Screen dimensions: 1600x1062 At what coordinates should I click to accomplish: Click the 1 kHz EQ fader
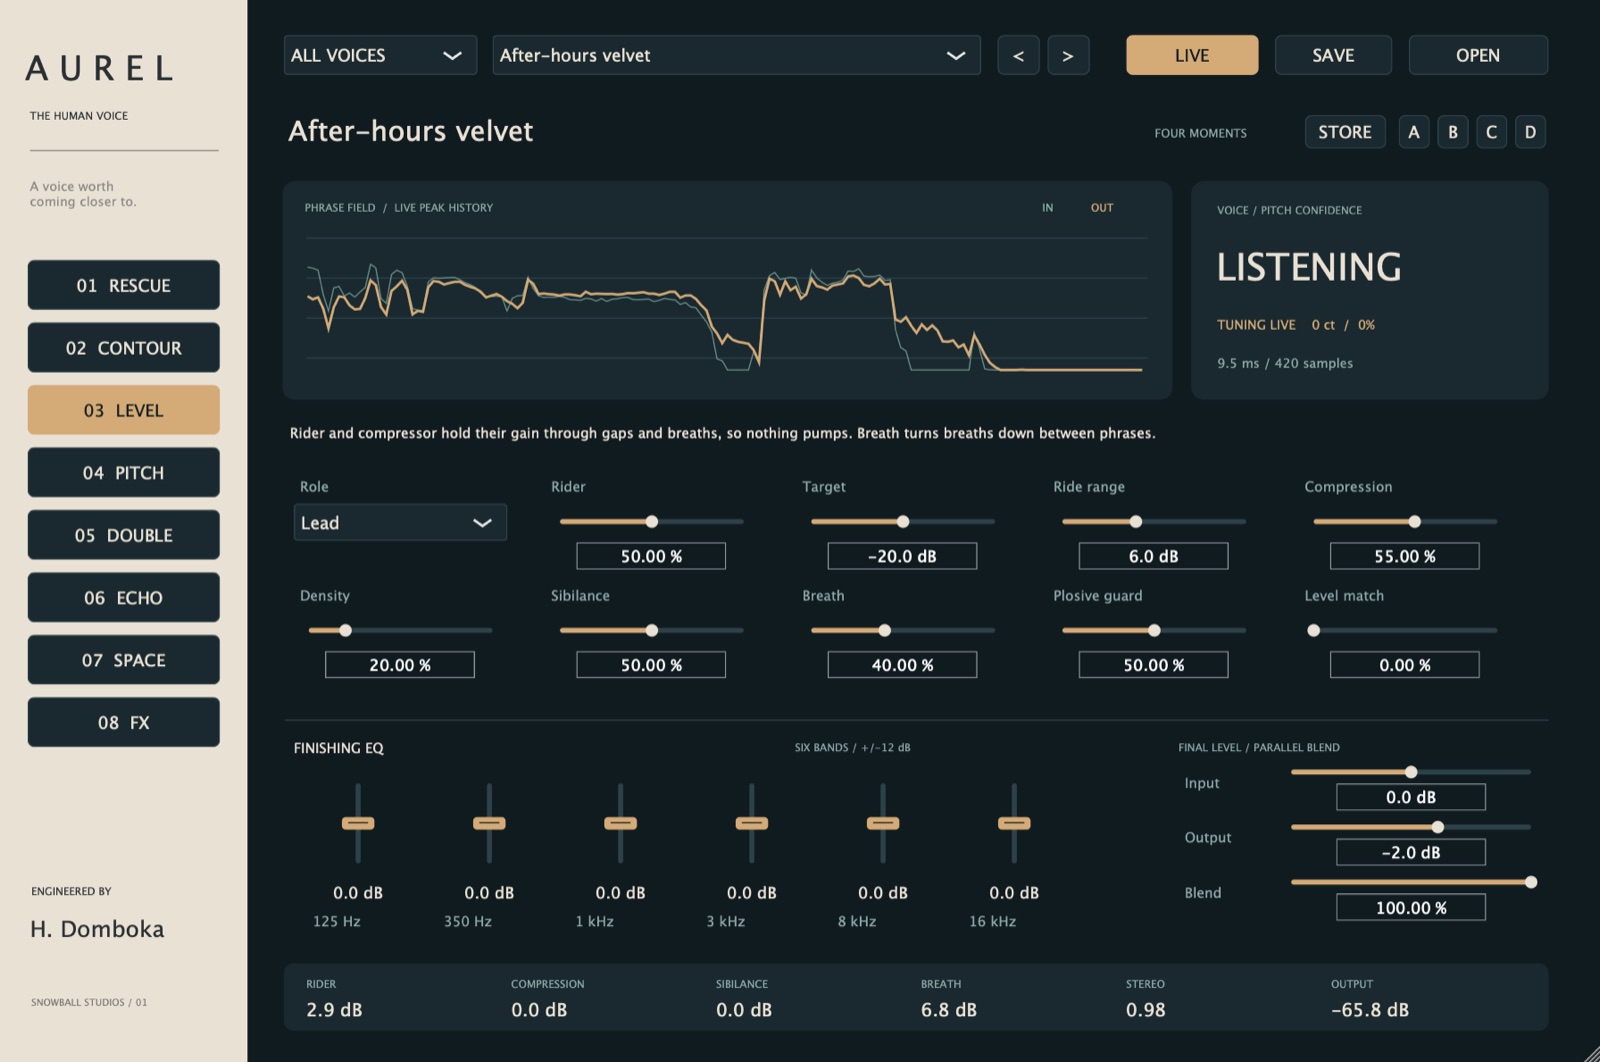(620, 823)
